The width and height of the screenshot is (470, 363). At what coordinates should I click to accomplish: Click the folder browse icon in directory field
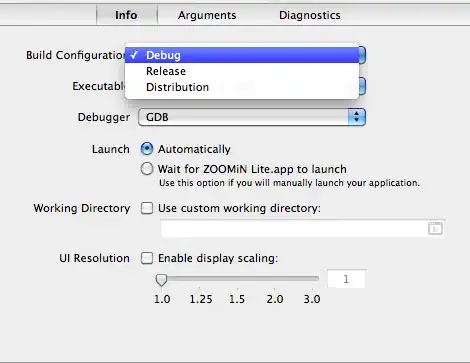435,228
